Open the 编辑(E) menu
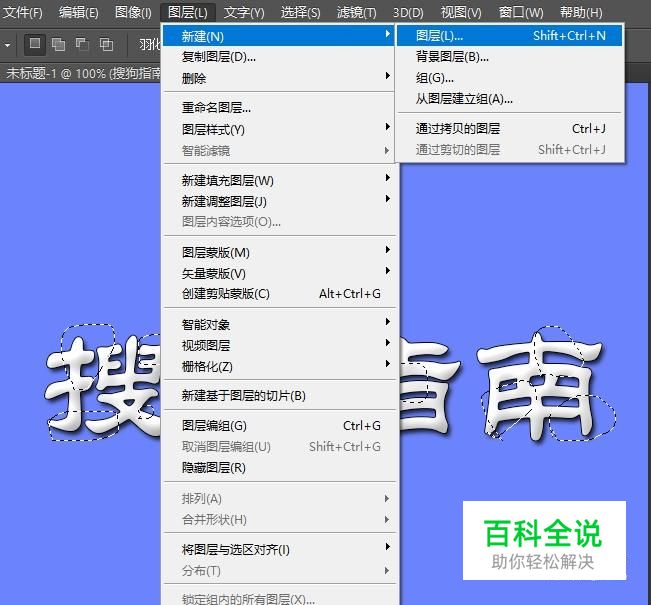The width and height of the screenshot is (651, 605). [78, 12]
